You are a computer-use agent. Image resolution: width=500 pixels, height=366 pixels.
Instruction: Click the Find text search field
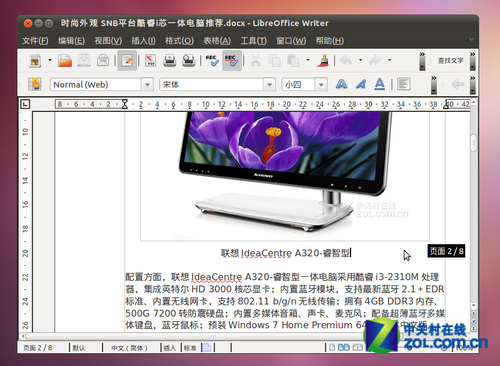tap(451, 61)
